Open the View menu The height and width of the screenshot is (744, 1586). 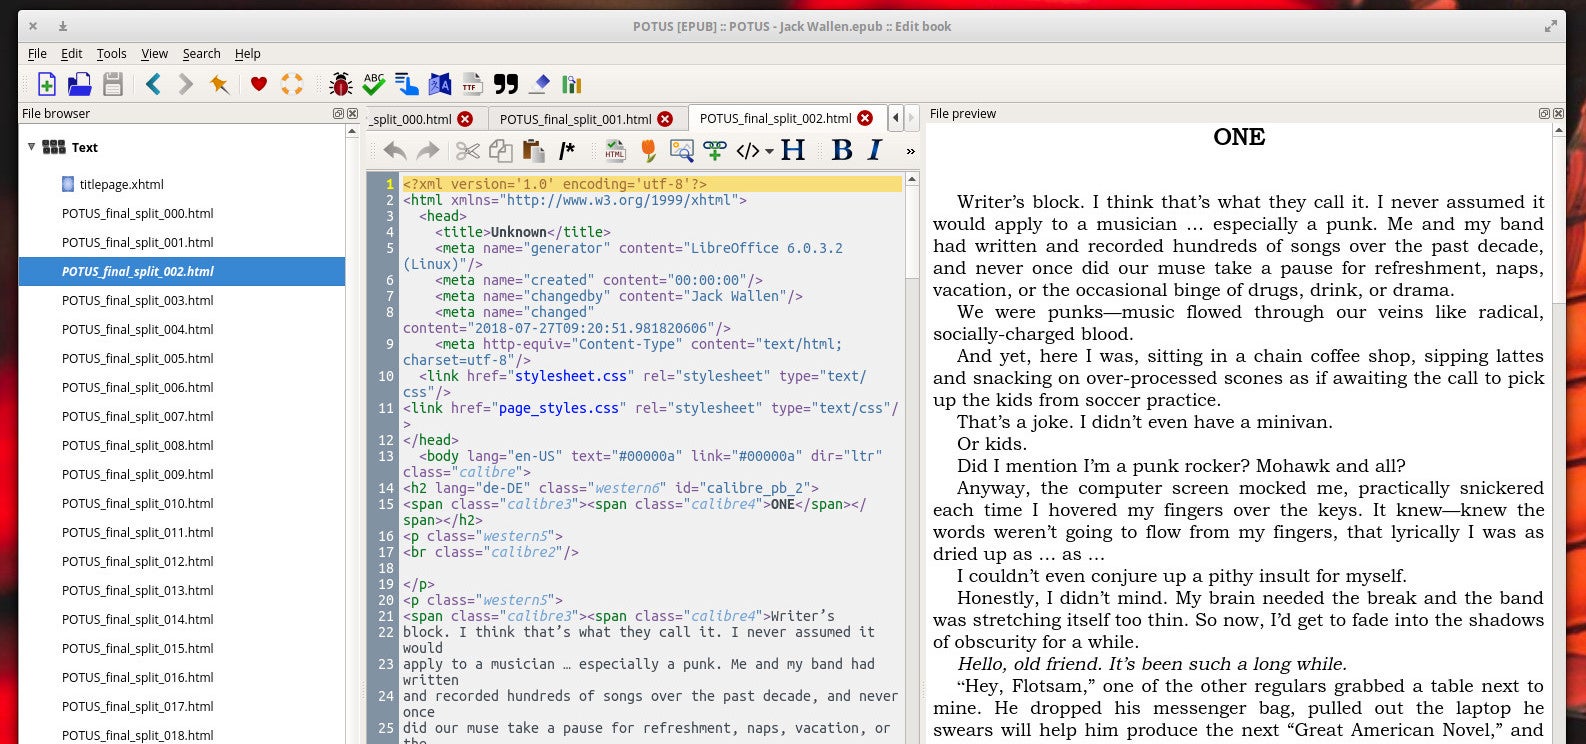[x=154, y=53]
